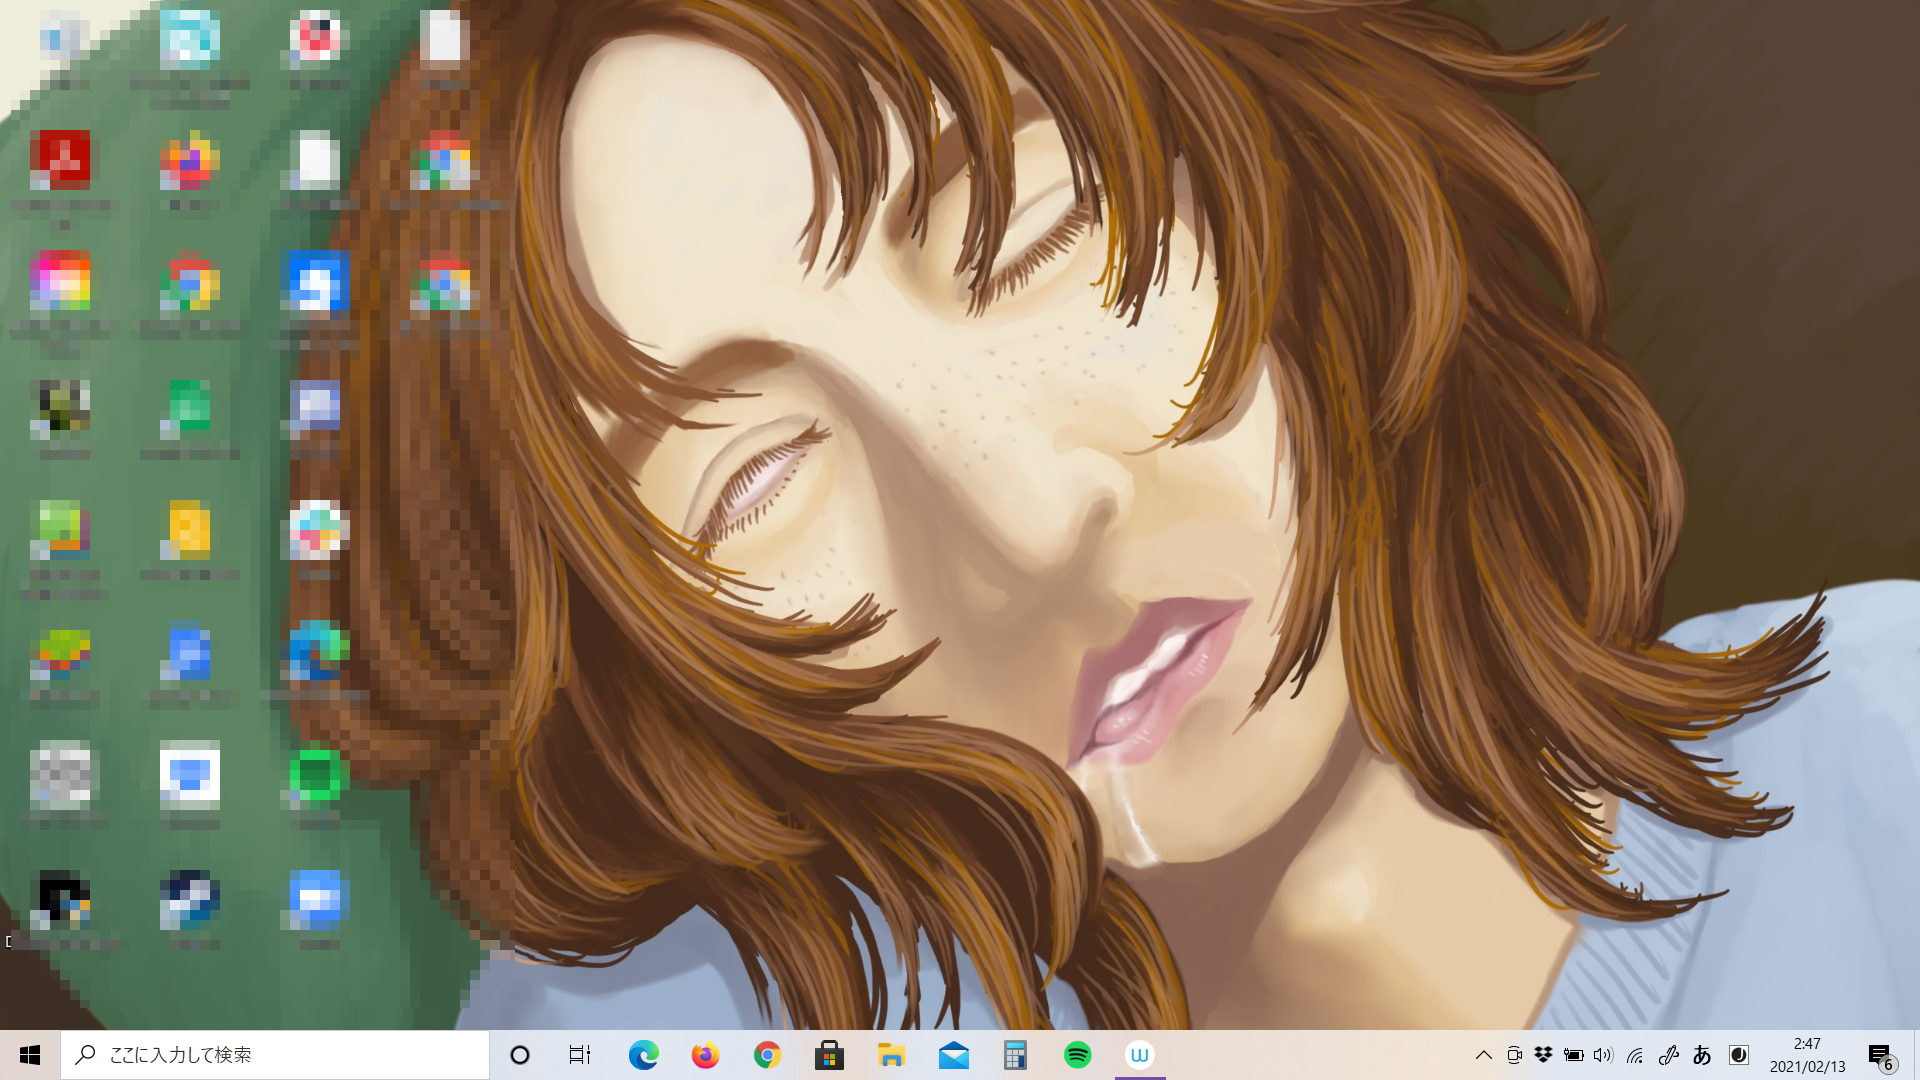Open the Windows Start menu
Image resolution: width=1920 pixels, height=1080 pixels.
30,1055
